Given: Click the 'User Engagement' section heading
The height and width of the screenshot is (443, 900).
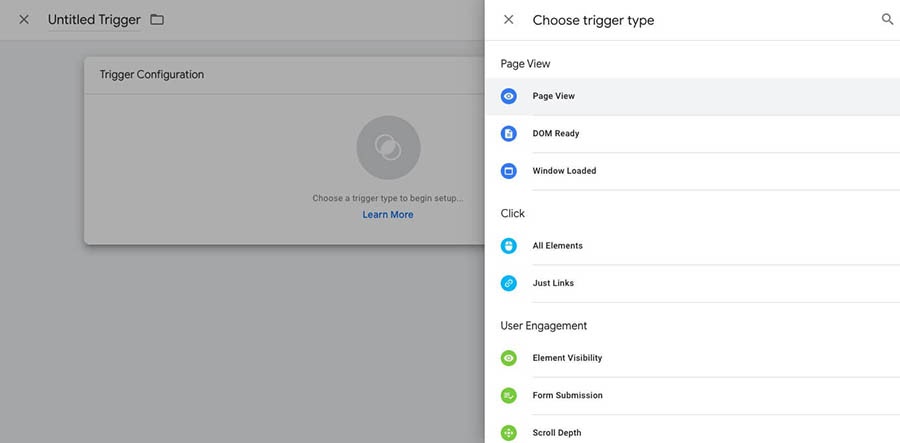Looking at the screenshot, I should pos(544,325).
